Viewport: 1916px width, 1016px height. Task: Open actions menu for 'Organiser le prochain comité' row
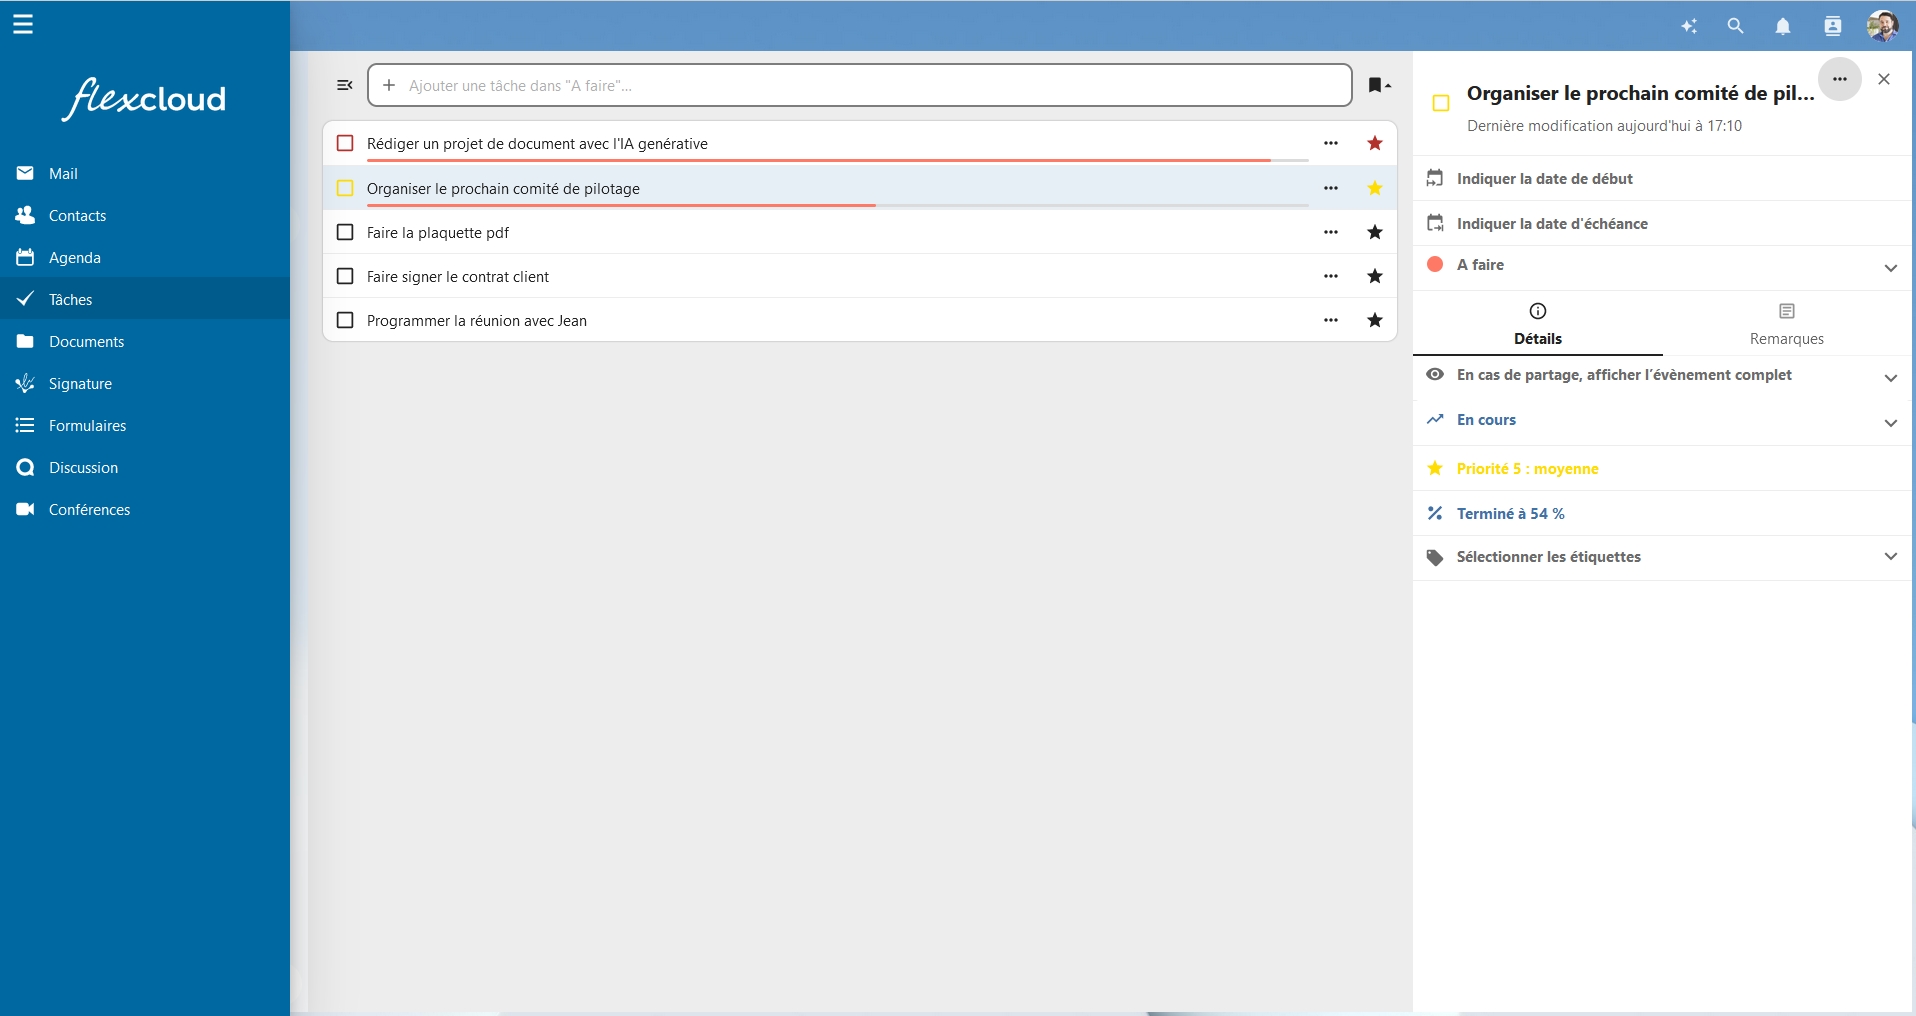[x=1331, y=188]
